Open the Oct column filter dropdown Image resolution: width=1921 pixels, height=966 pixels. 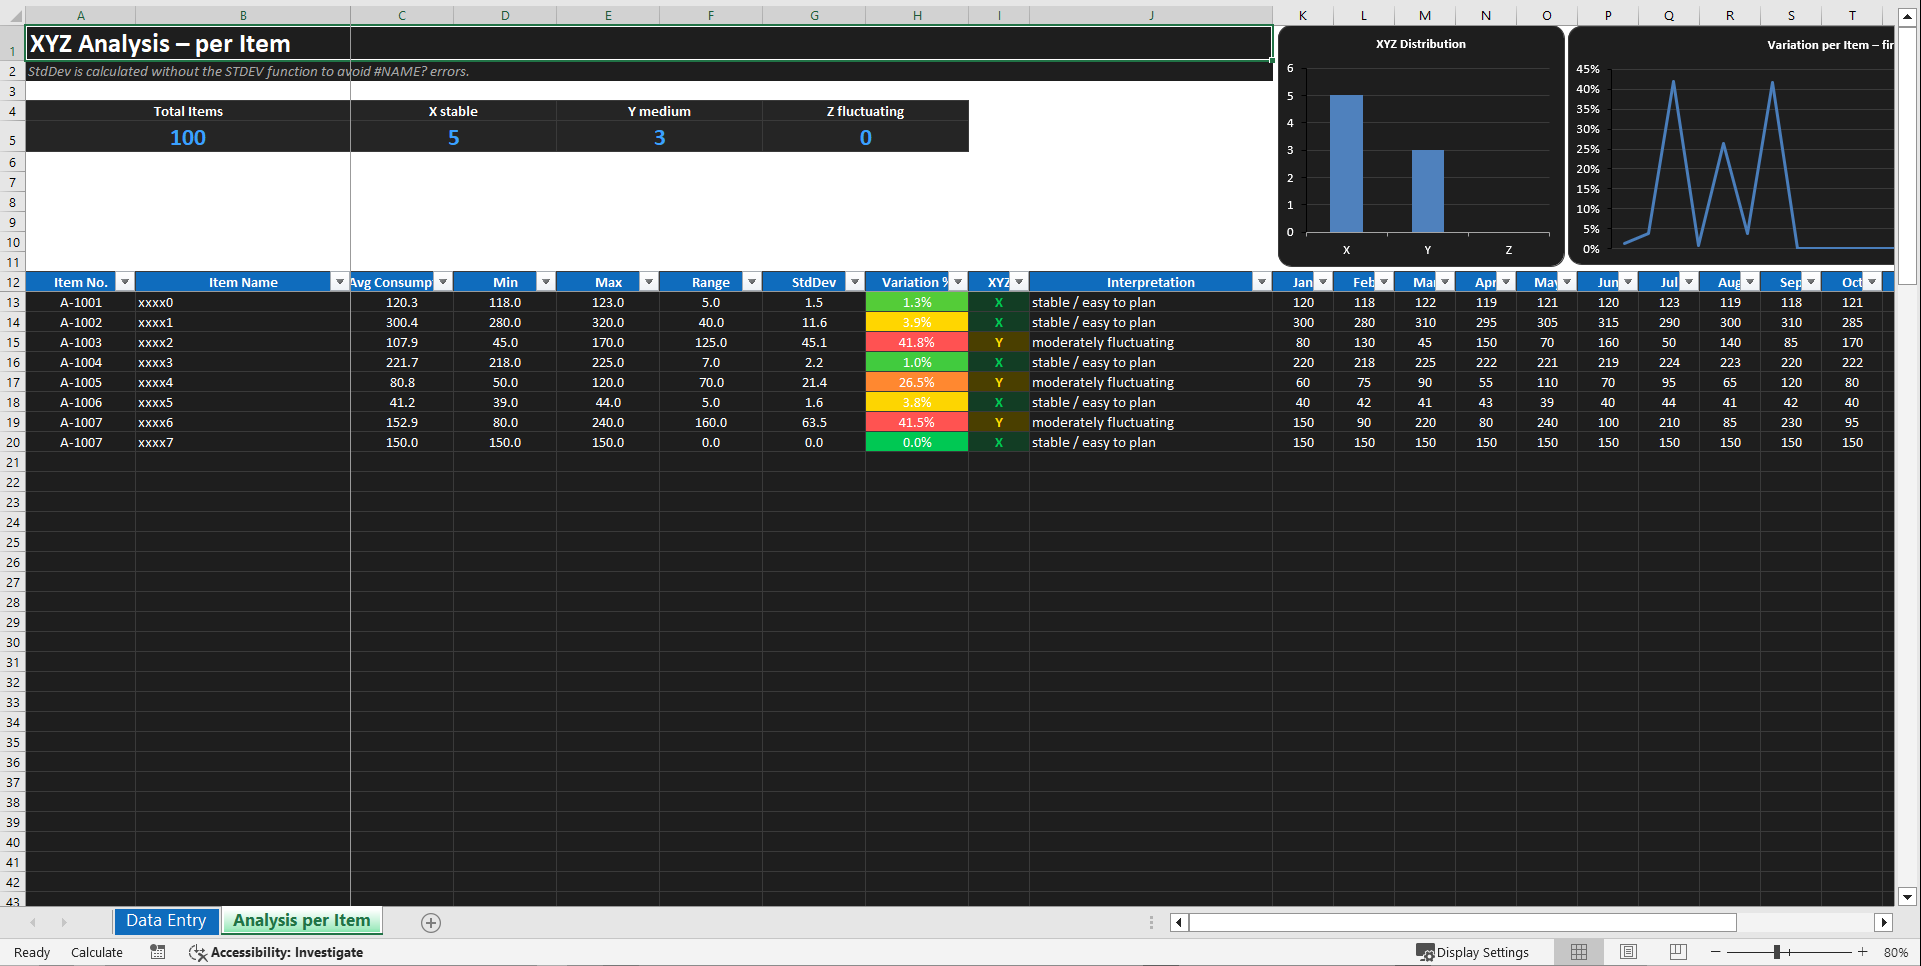coord(1872,282)
